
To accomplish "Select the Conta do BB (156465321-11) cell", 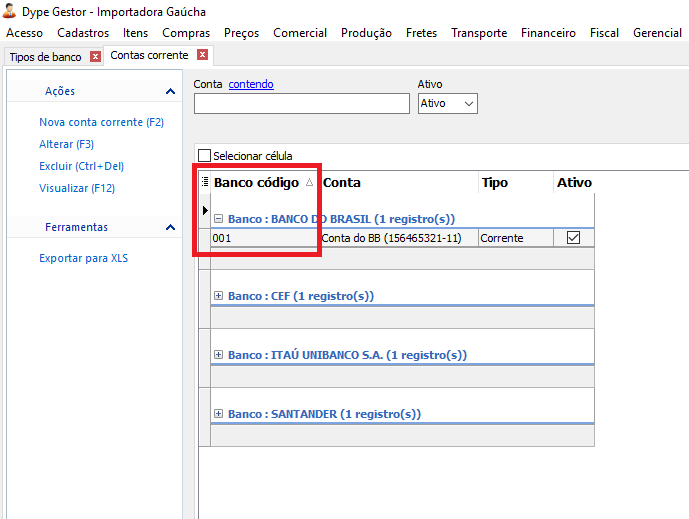I will pyautogui.click(x=399, y=238).
